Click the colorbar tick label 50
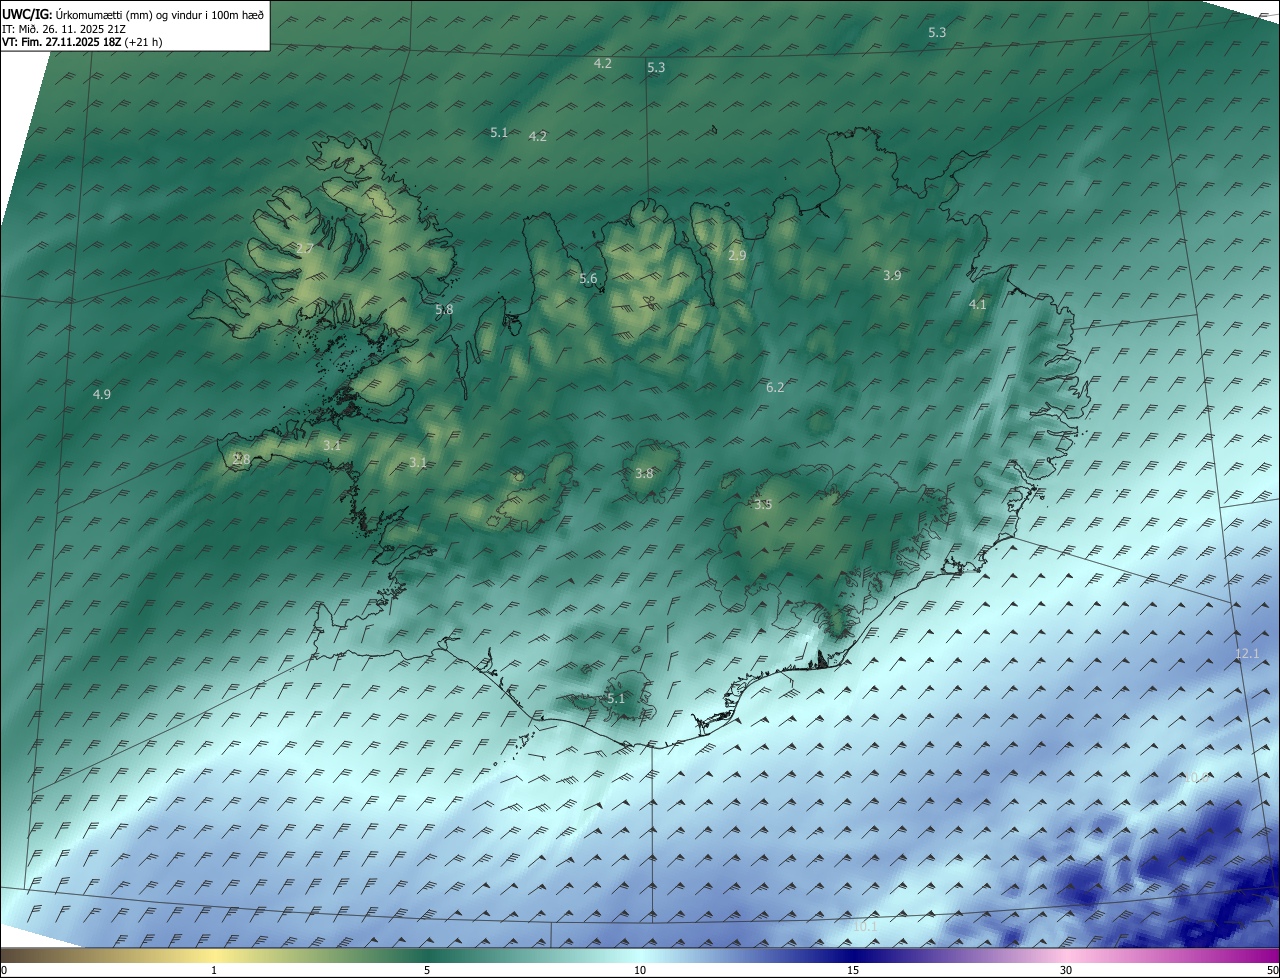 pyautogui.click(x=1272, y=970)
